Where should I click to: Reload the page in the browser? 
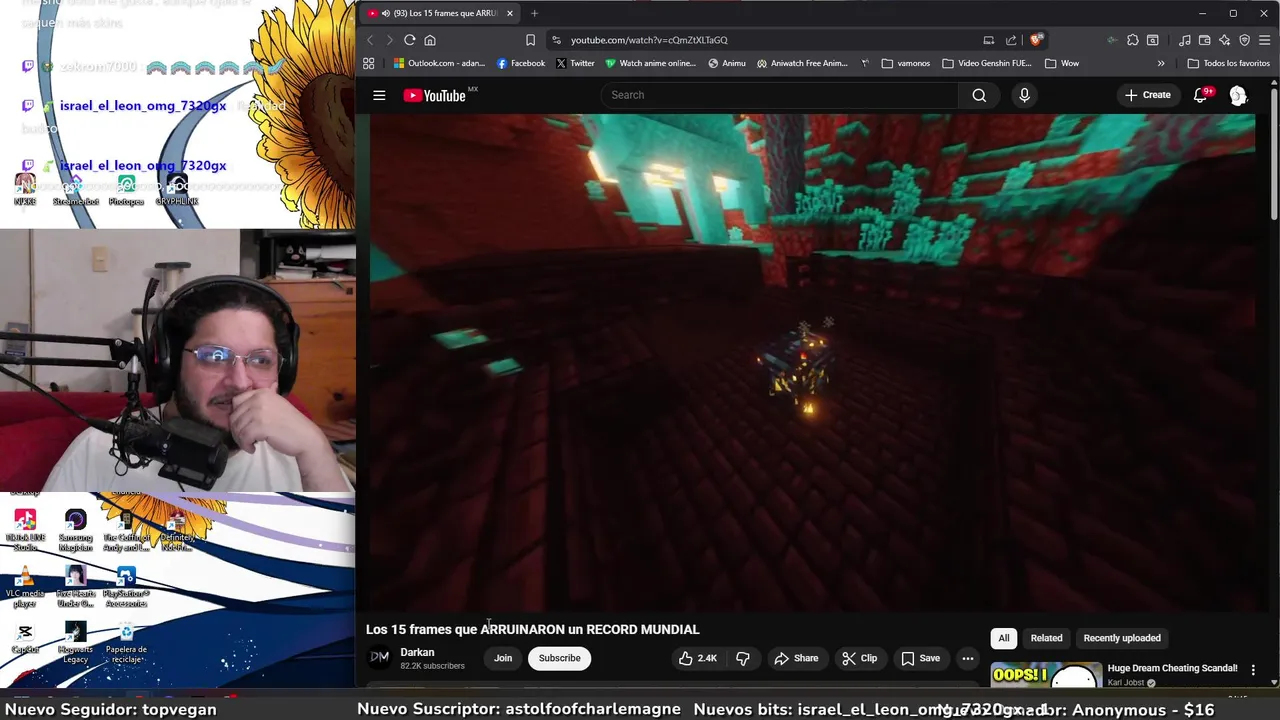pyautogui.click(x=409, y=40)
